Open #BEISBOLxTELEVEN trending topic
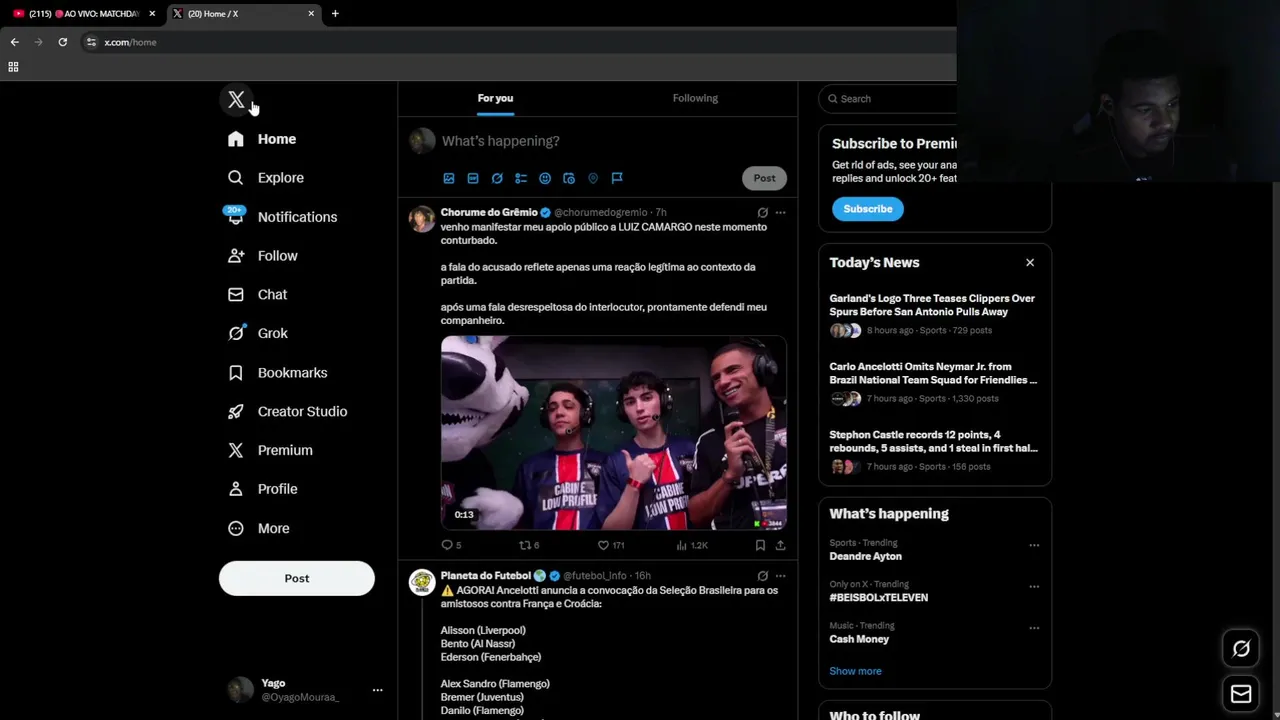Viewport: 1280px width, 720px height. pos(879,598)
